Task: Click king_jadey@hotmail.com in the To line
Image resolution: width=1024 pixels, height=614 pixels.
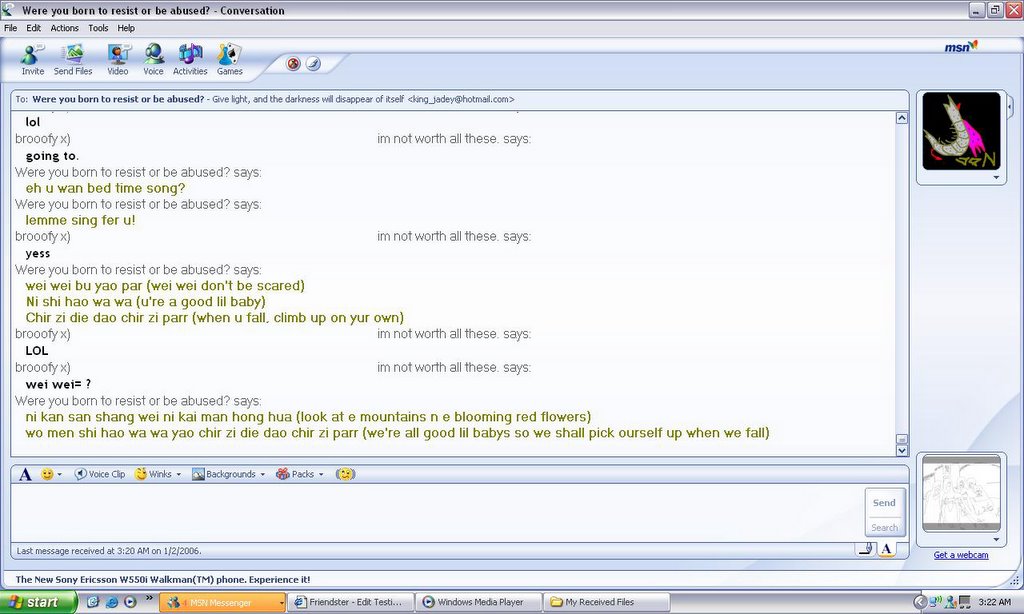Action: click(x=461, y=99)
